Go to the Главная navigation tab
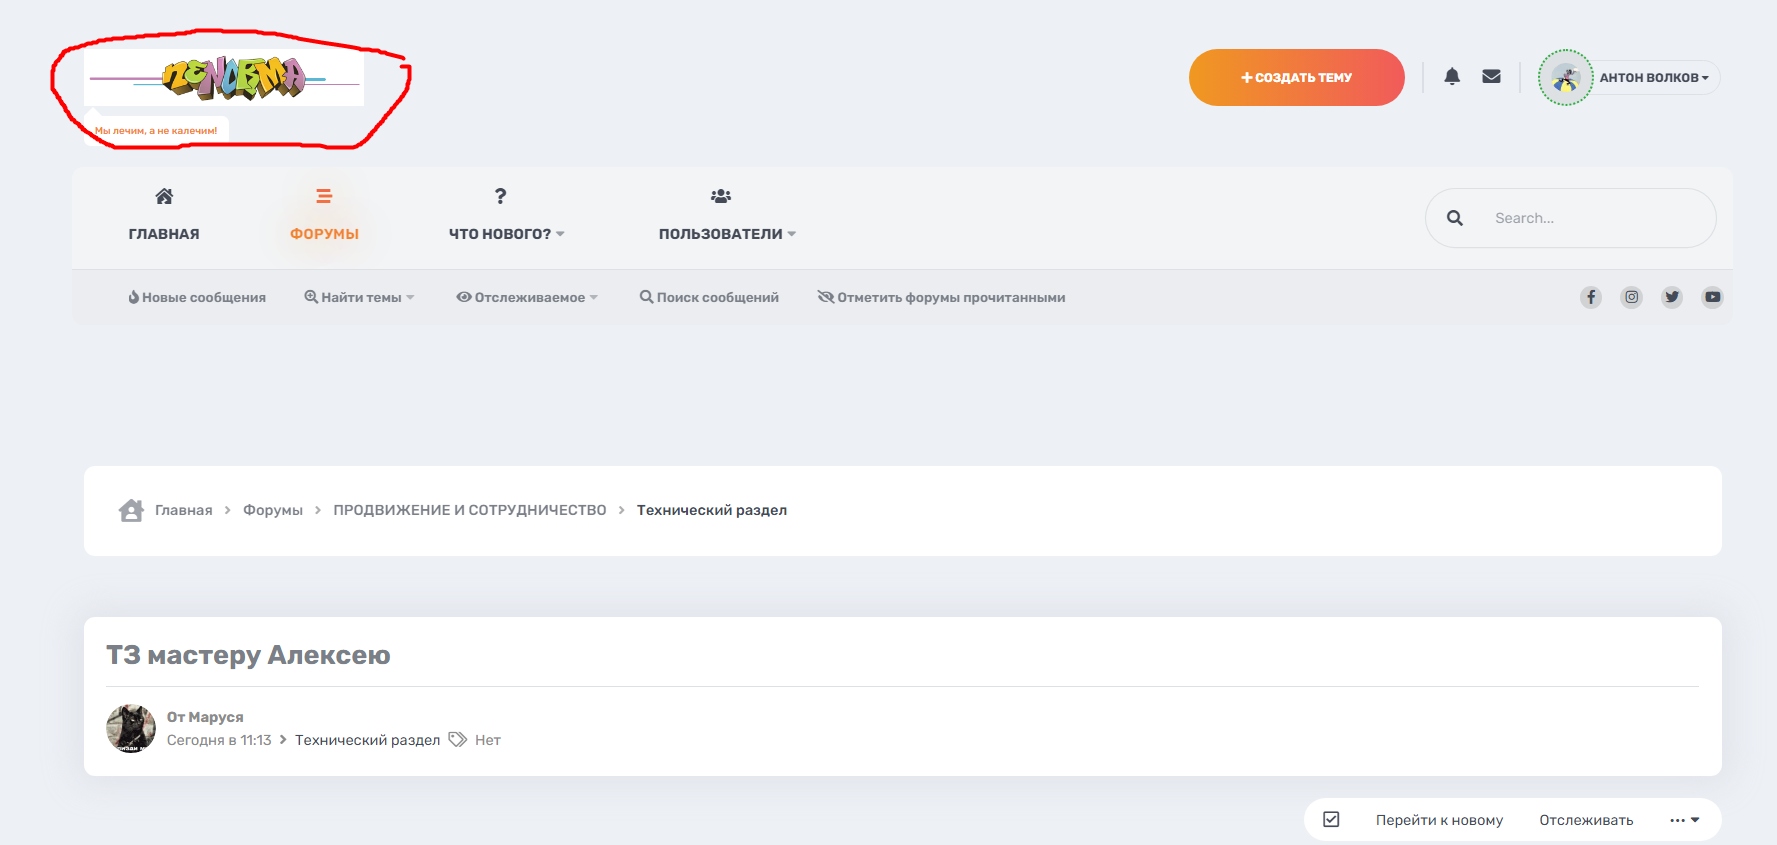Screen dimensions: 1777x845 point(164,217)
